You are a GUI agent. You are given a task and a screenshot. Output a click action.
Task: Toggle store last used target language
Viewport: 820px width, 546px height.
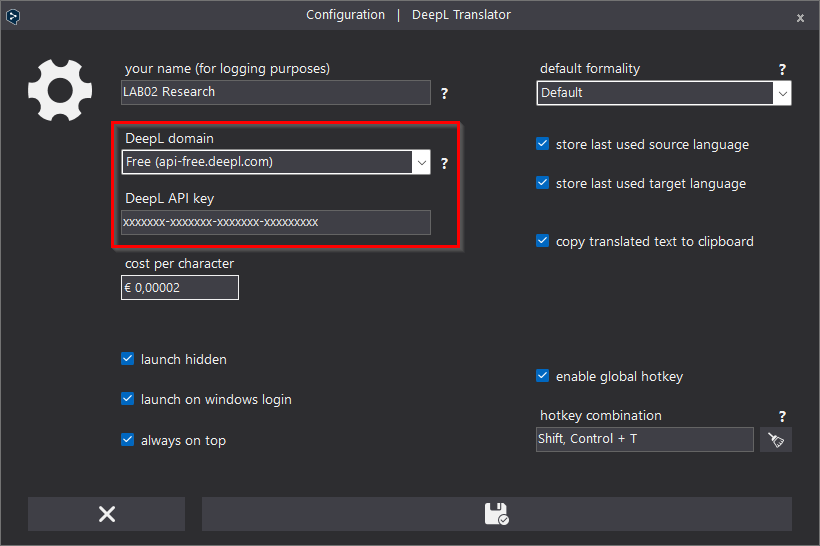543,183
